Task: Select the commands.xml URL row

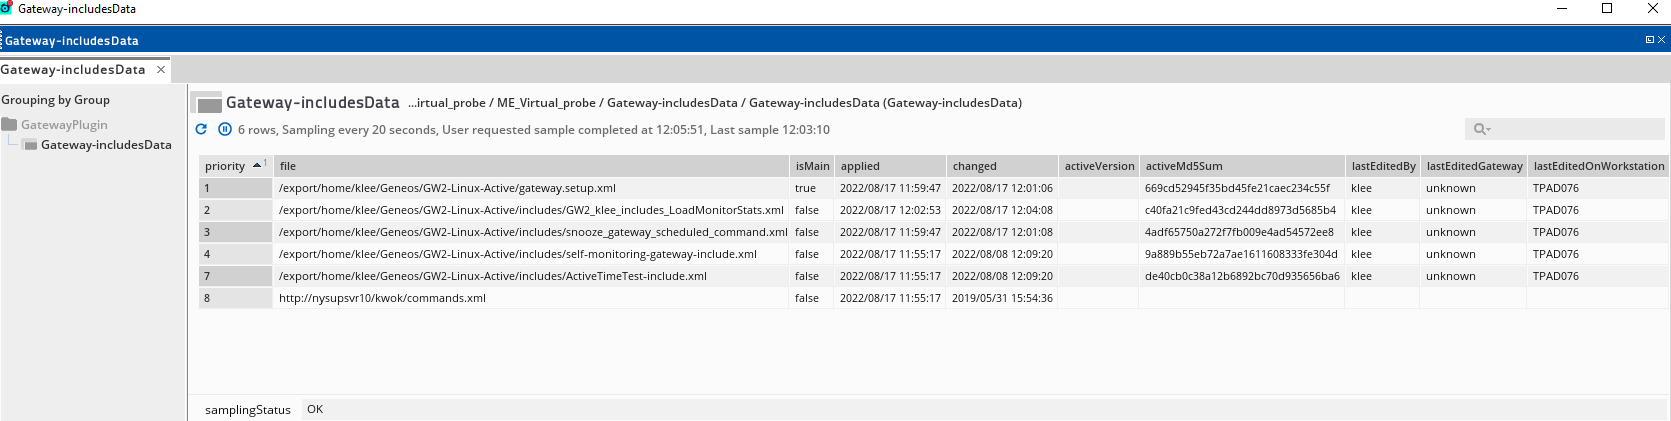Action: [x=382, y=298]
